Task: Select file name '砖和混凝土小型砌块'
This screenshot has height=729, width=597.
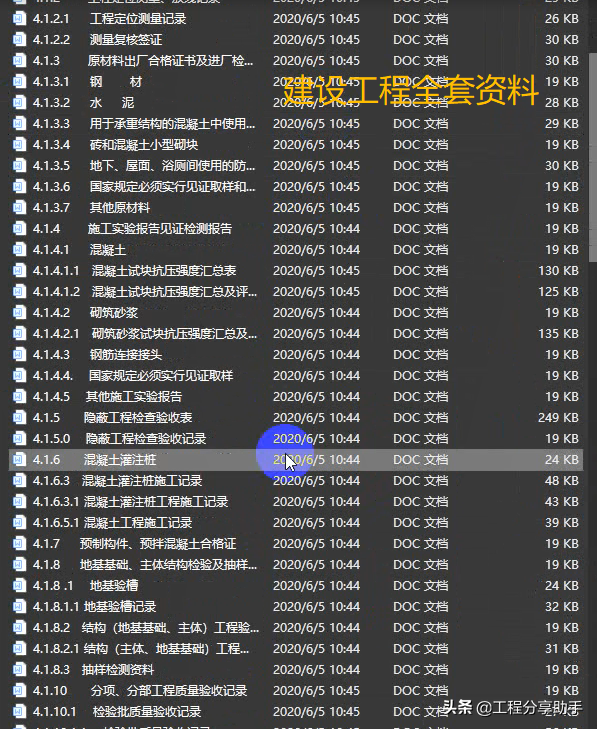Action: click(144, 145)
